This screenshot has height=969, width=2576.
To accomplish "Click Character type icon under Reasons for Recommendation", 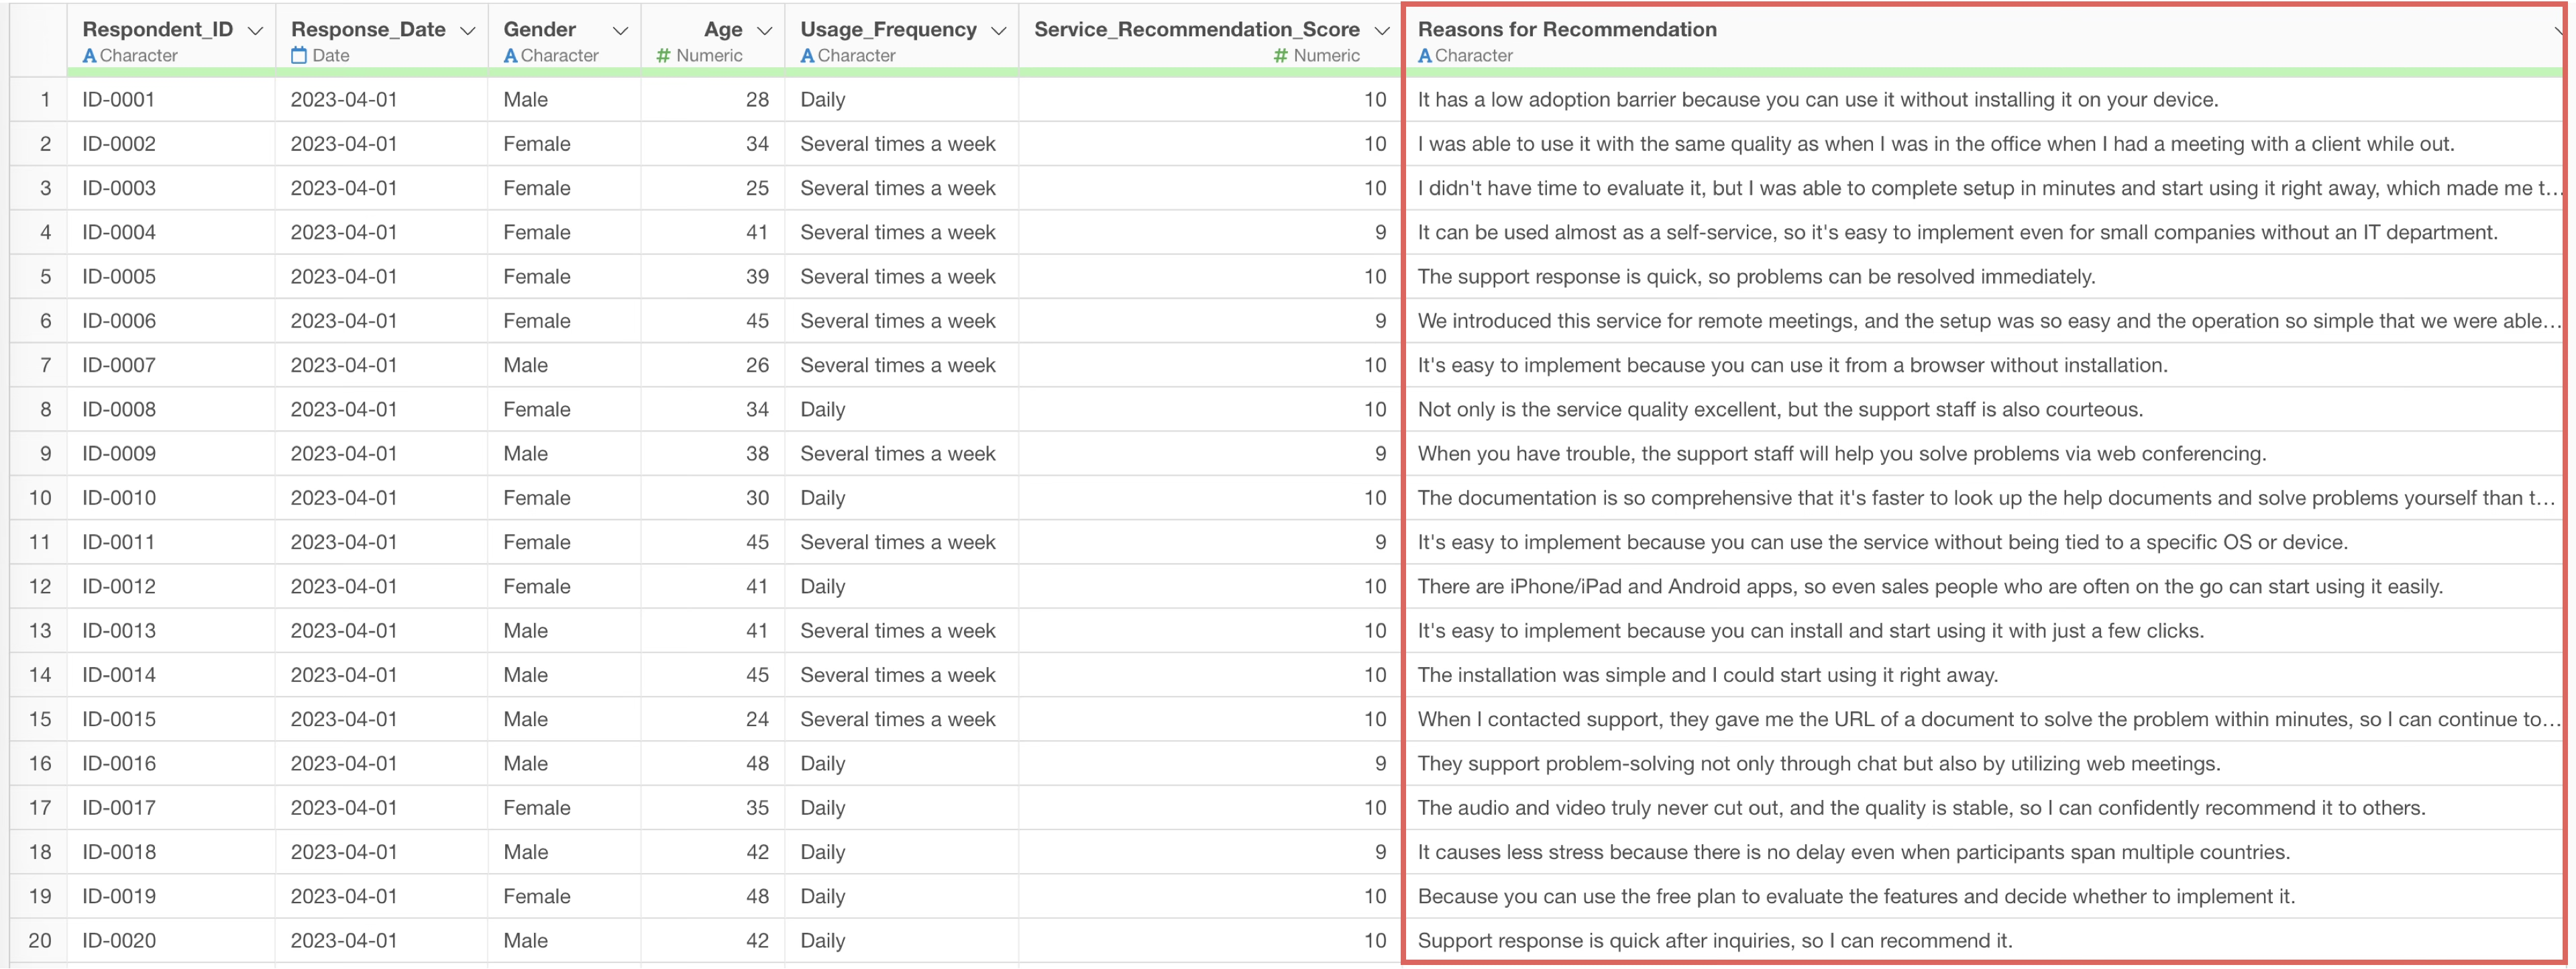I will 1425,56.
